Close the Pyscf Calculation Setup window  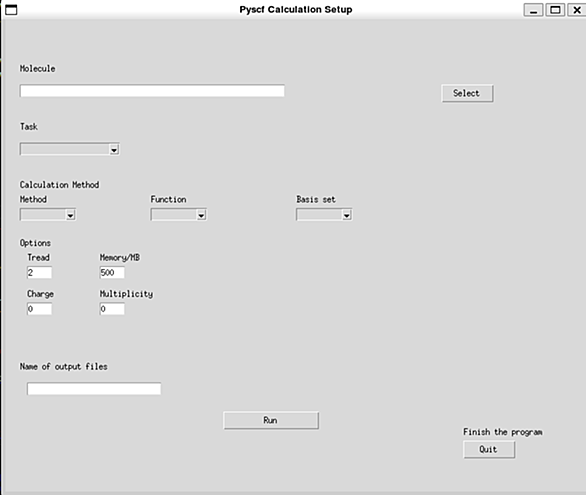[x=577, y=10]
